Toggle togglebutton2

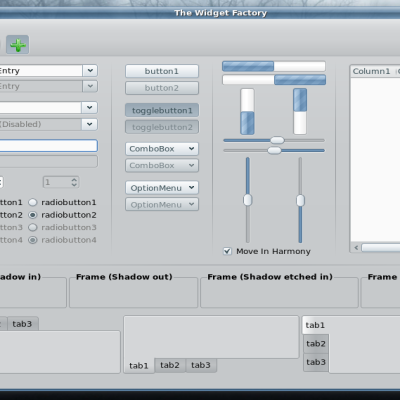pos(162,127)
